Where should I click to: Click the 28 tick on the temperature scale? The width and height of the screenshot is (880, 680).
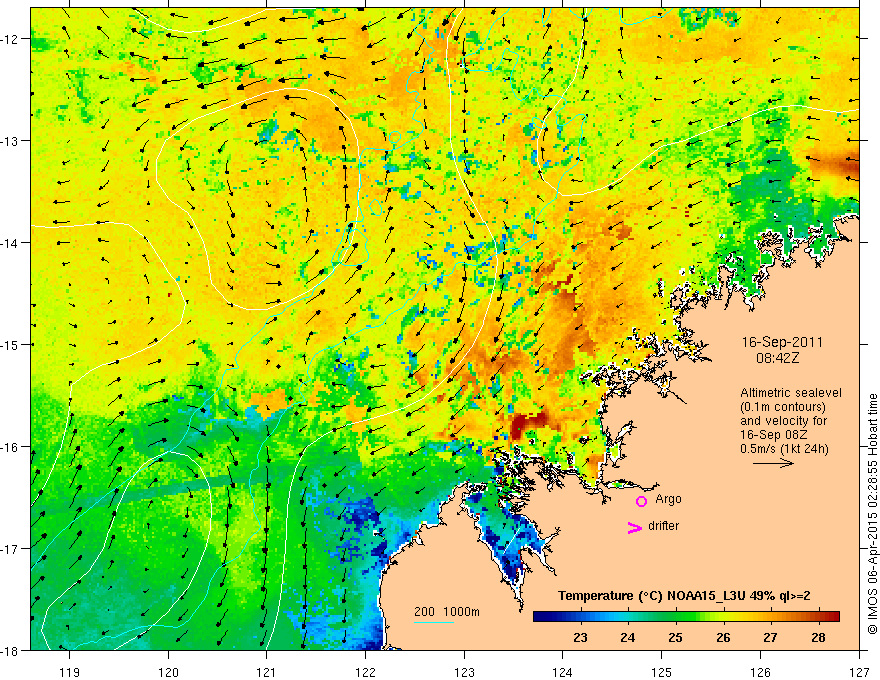click(x=818, y=637)
